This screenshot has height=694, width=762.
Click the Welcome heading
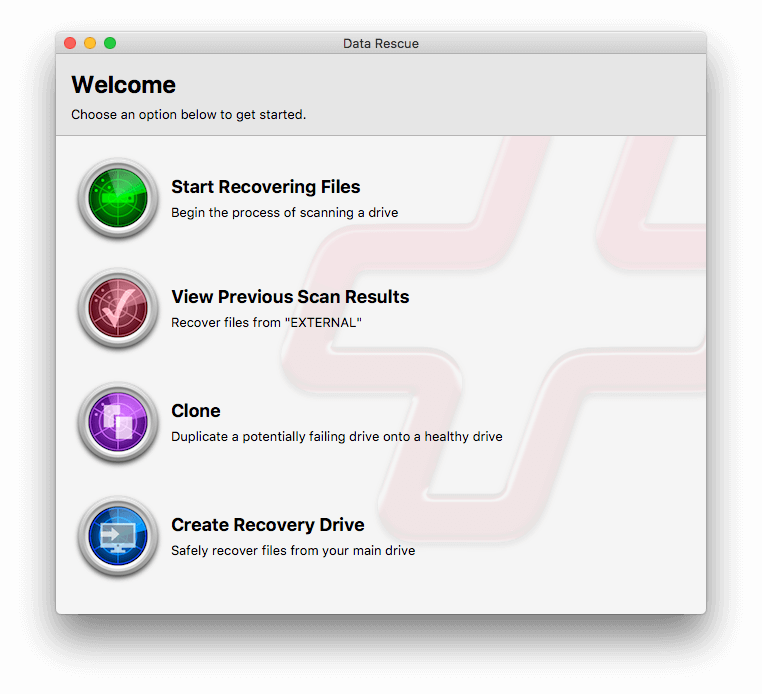tap(123, 85)
